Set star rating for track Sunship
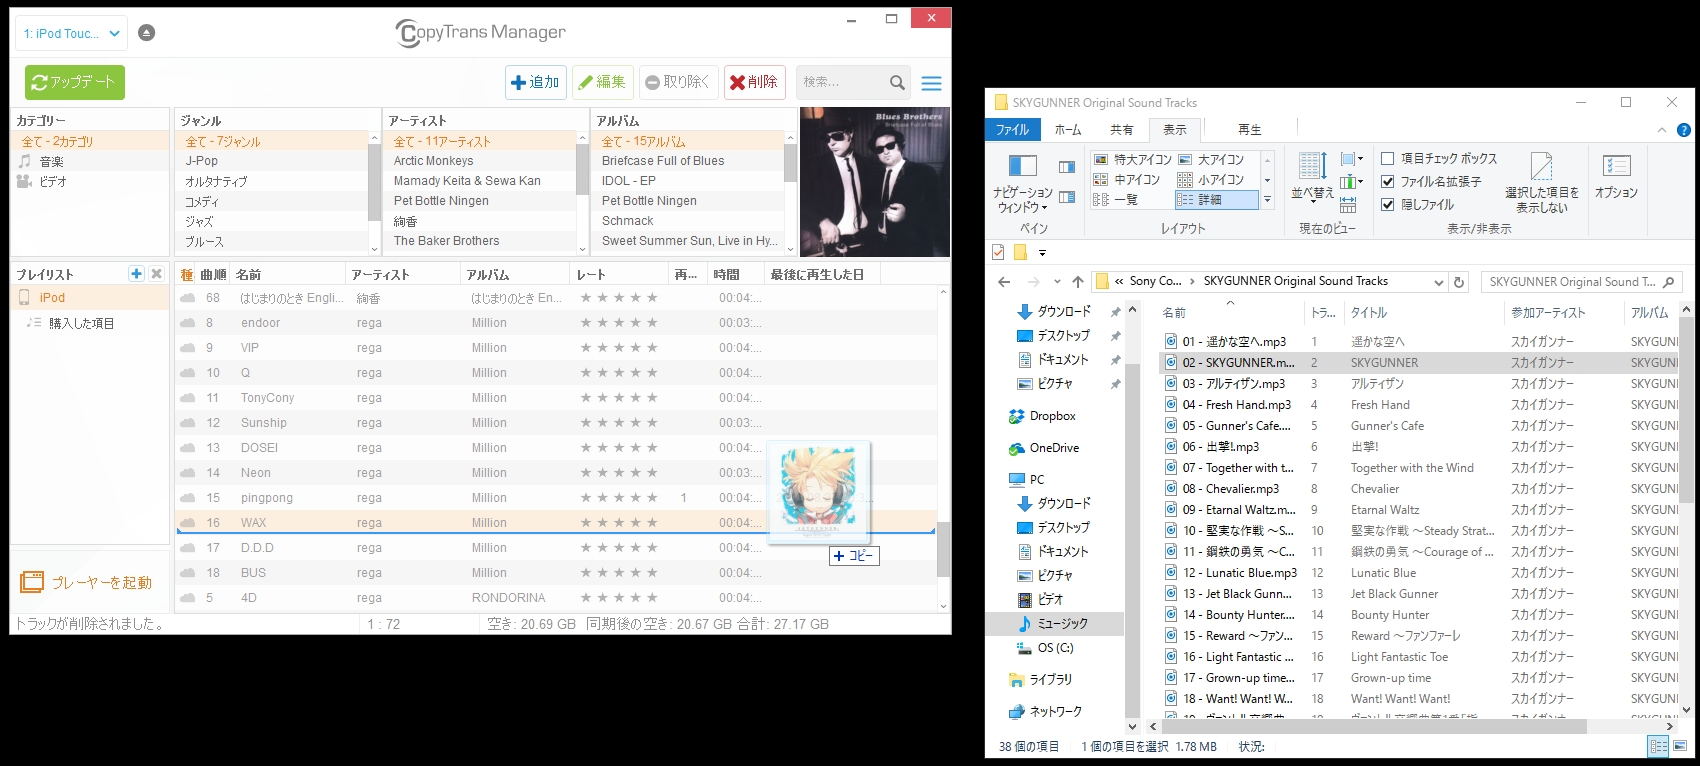1700x766 pixels. pyautogui.click(x=619, y=423)
